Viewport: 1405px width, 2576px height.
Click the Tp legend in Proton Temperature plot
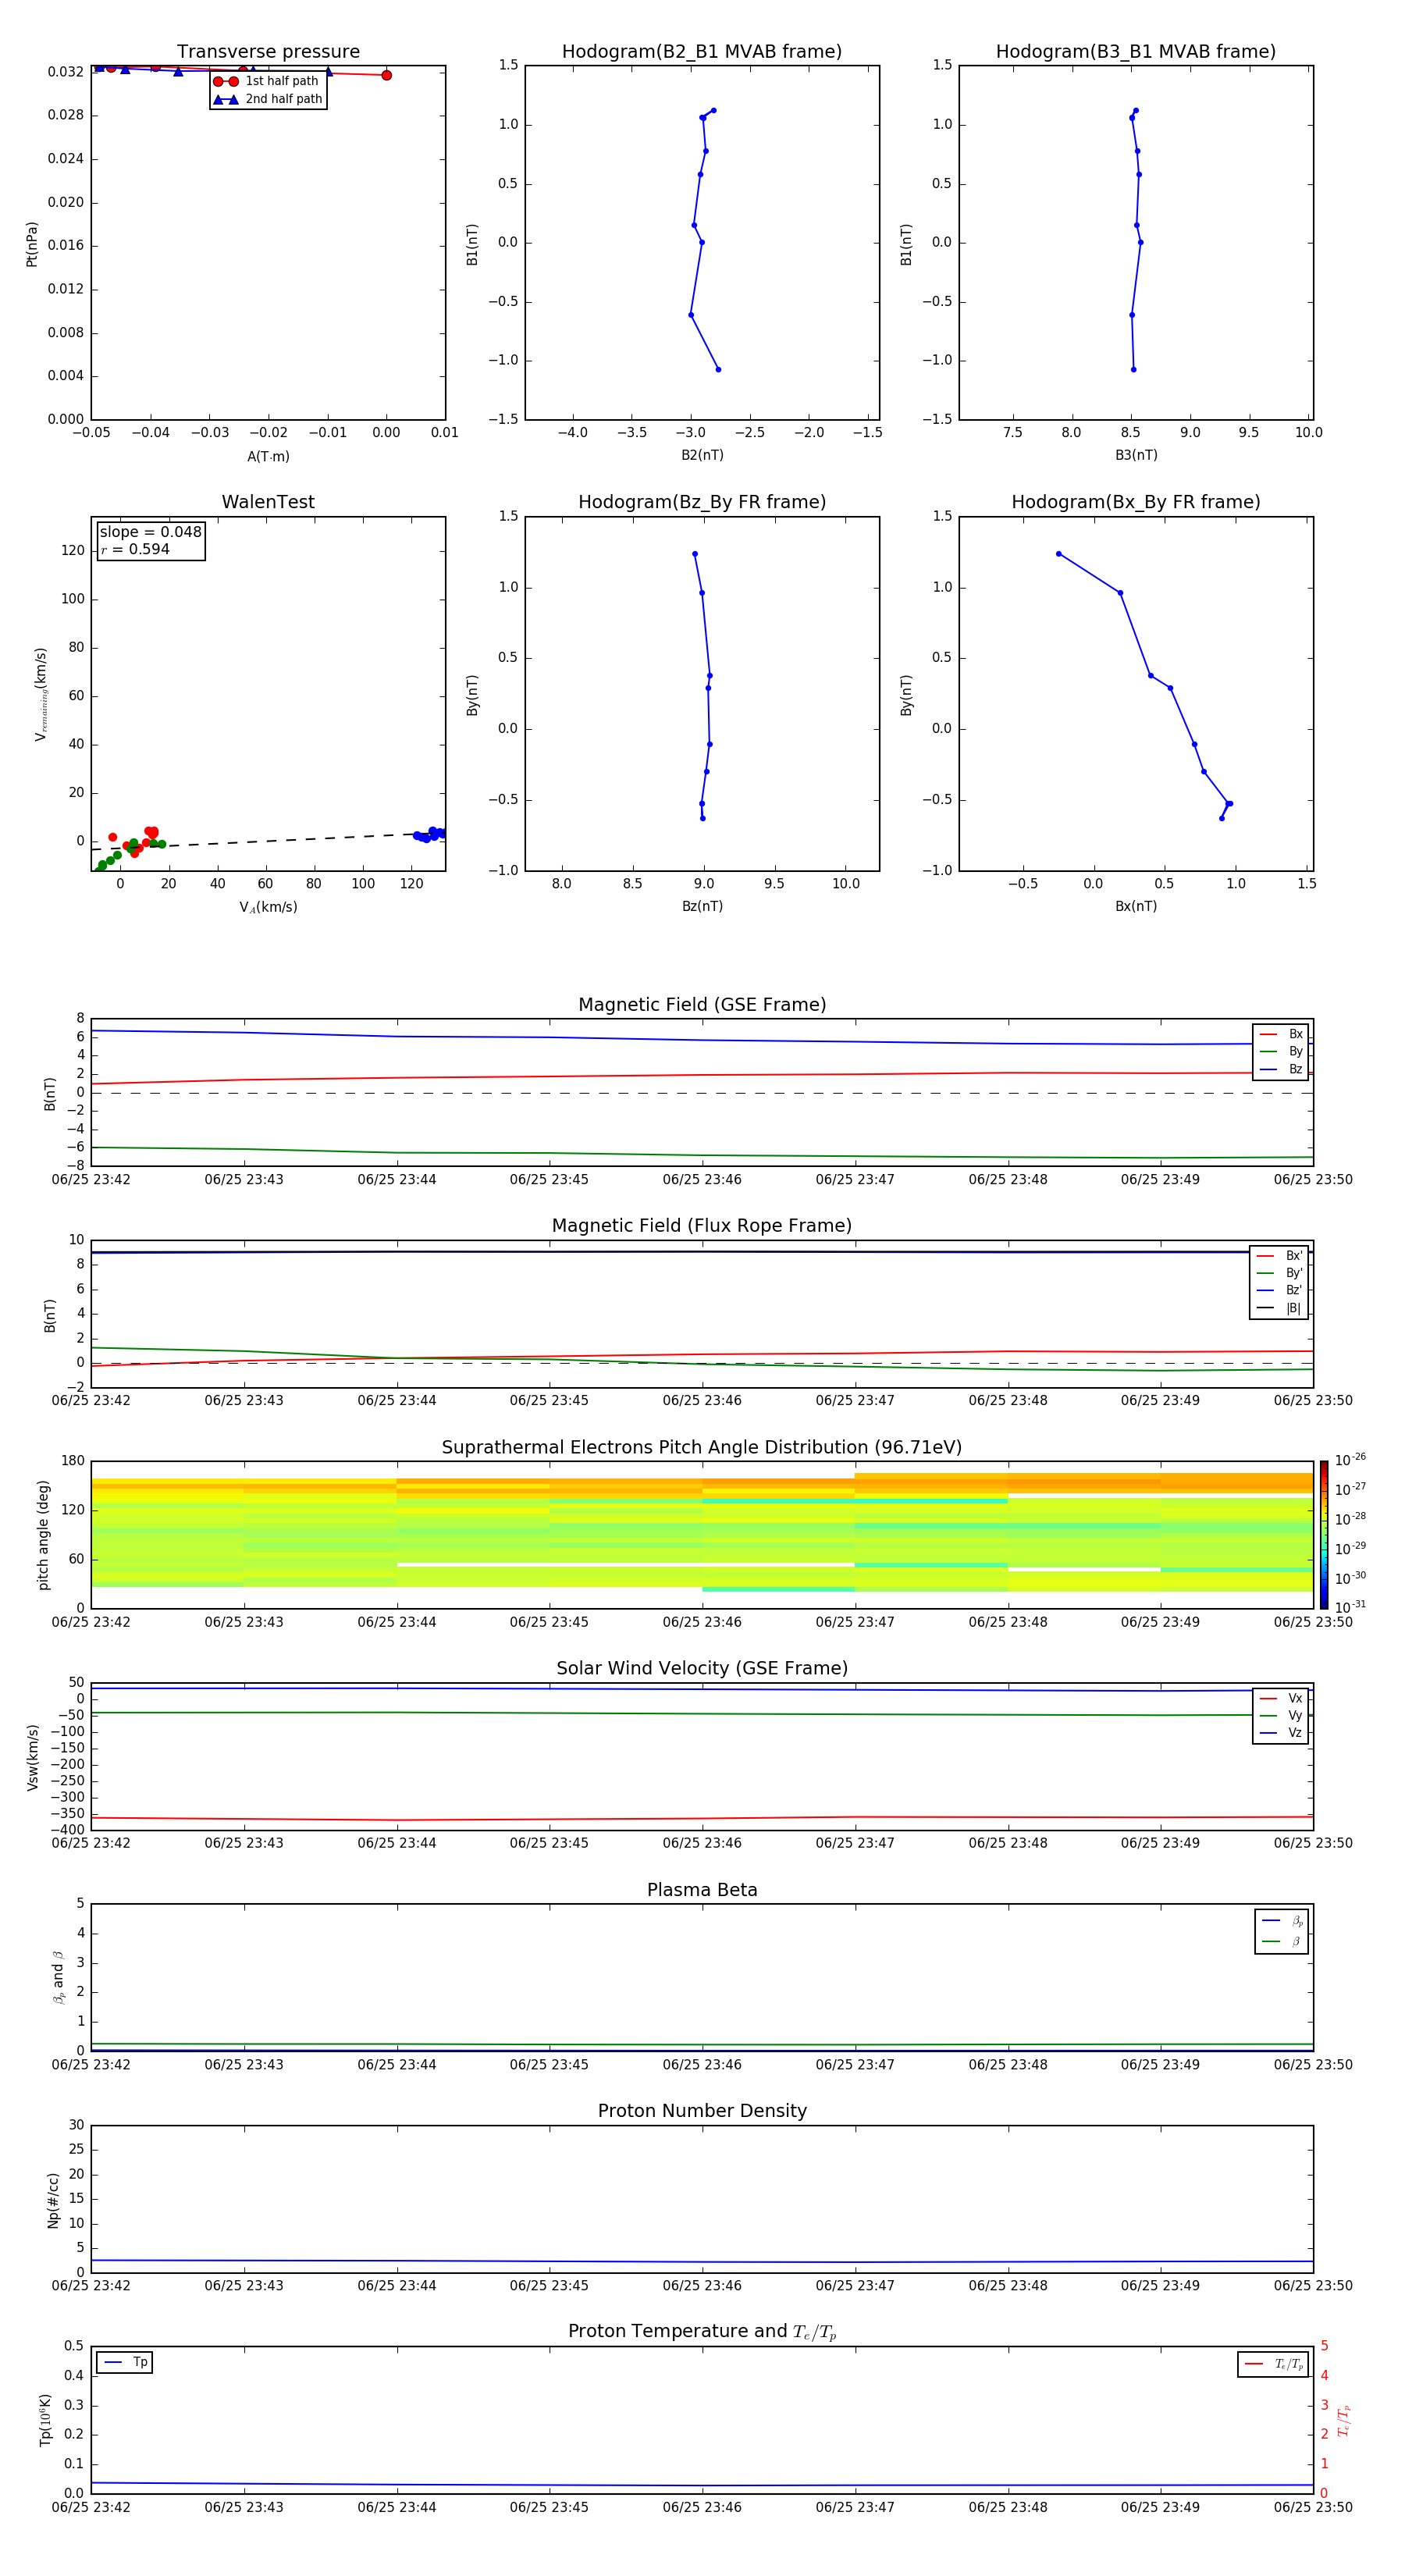(125, 2362)
